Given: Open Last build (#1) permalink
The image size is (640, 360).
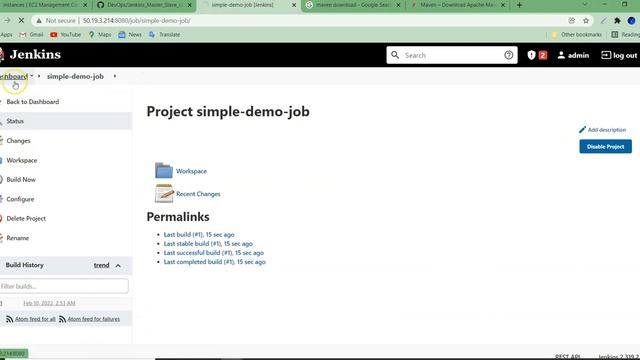Looking at the screenshot, I should [x=199, y=235].
